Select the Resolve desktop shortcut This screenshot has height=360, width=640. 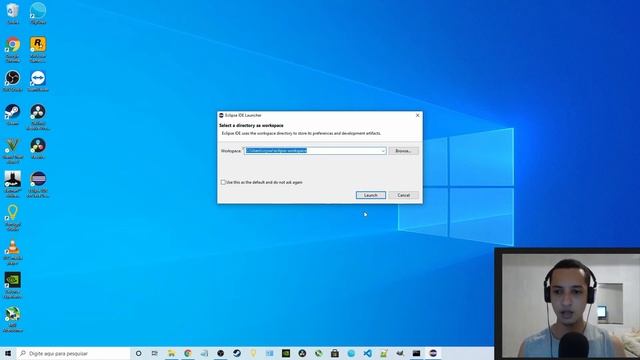(x=38, y=149)
